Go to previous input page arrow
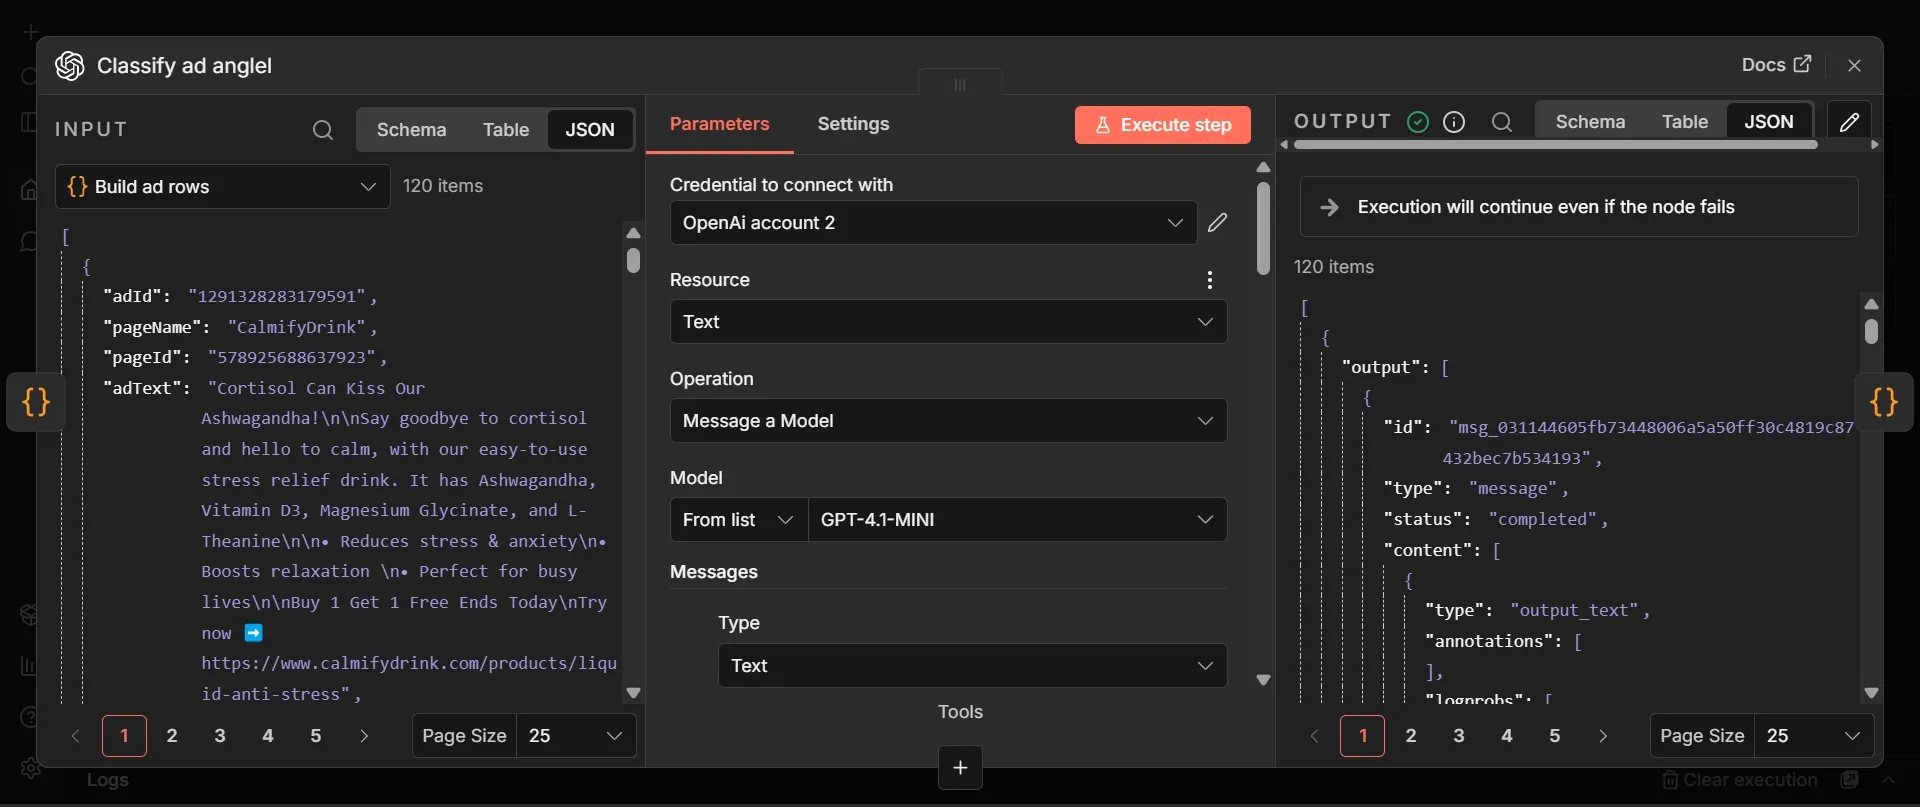Image resolution: width=1920 pixels, height=807 pixels. coord(75,736)
